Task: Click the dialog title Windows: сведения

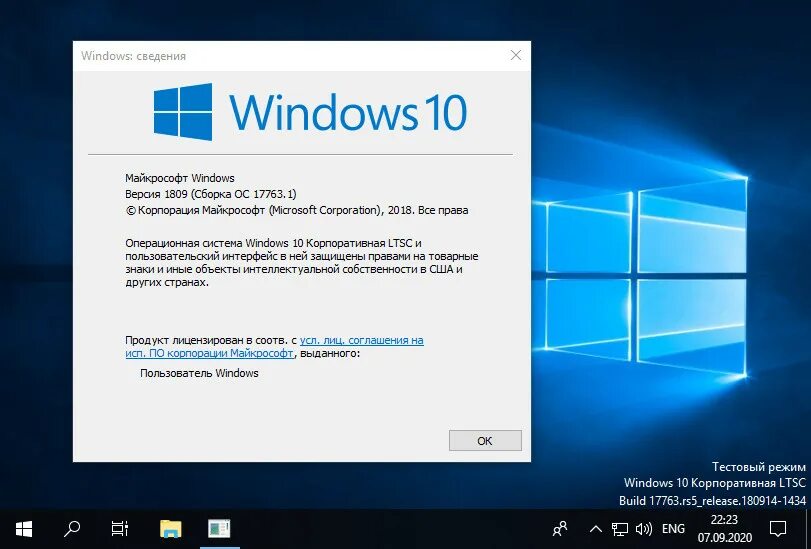Action: (133, 56)
